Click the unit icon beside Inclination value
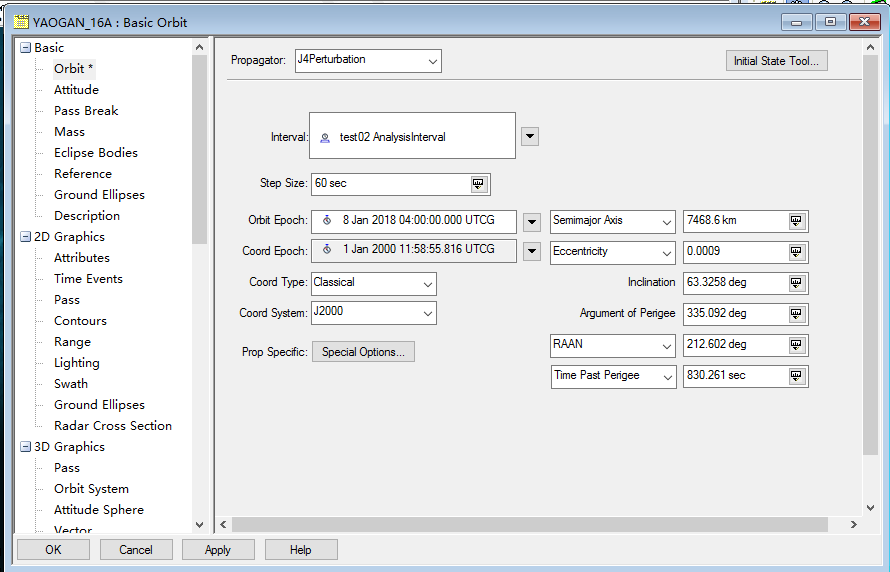 click(x=796, y=283)
